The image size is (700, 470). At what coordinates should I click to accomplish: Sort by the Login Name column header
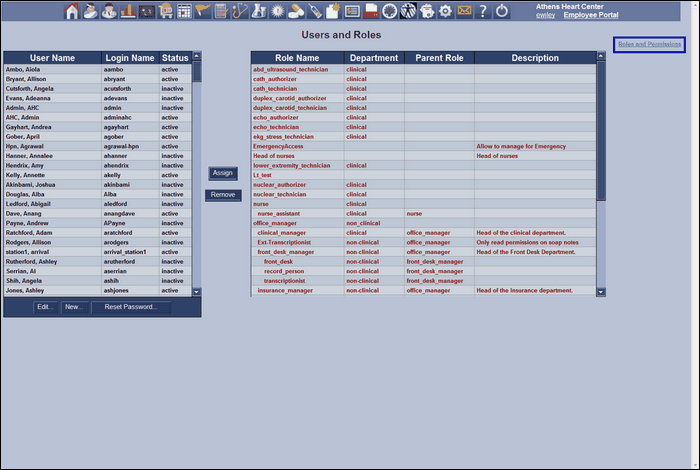tap(130, 58)
